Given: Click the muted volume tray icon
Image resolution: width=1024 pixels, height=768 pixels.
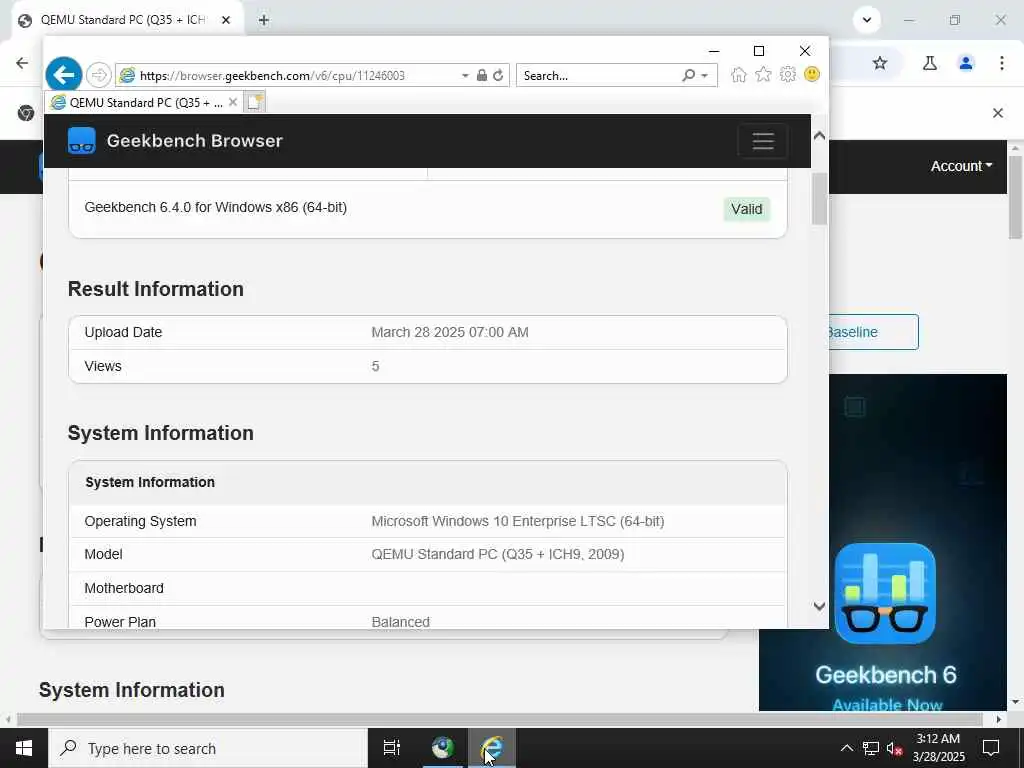Looking at the screenshot, I should coord(895,748).
